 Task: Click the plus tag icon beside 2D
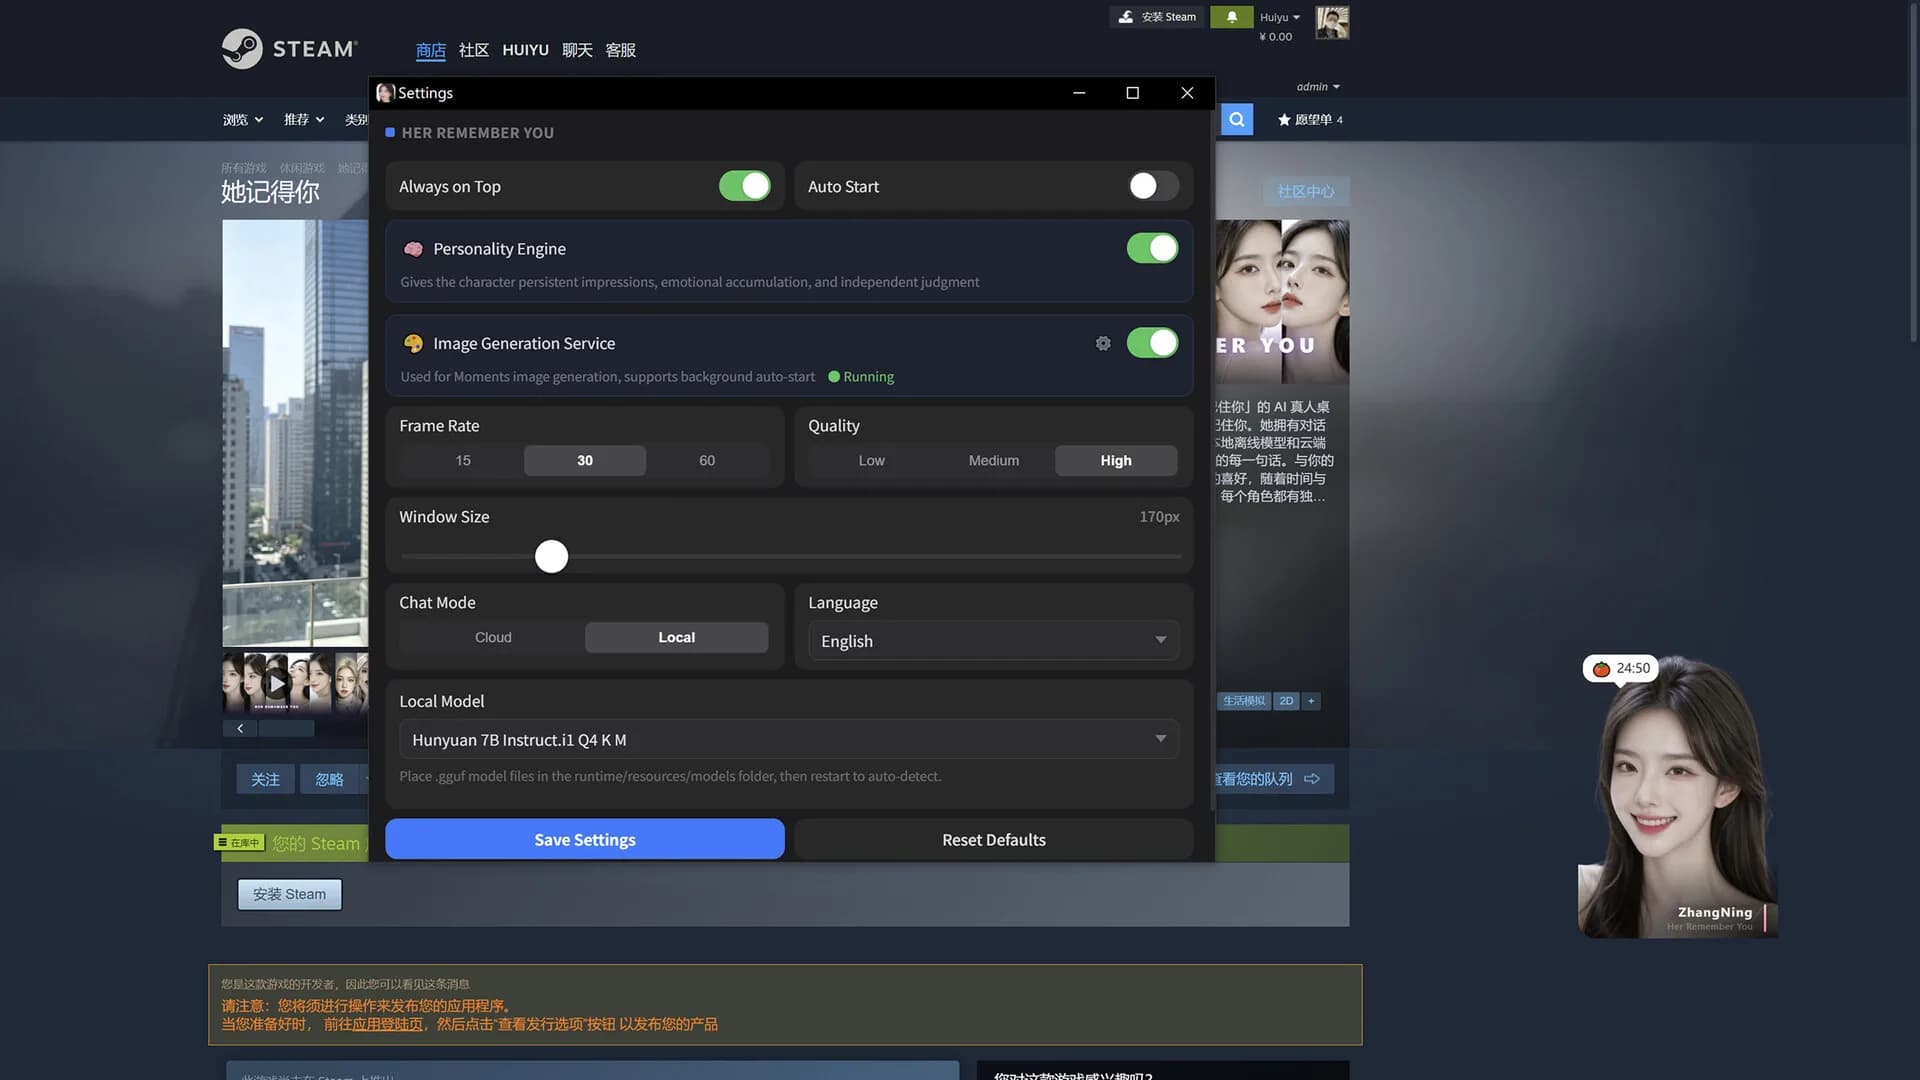pos(1311,701)
